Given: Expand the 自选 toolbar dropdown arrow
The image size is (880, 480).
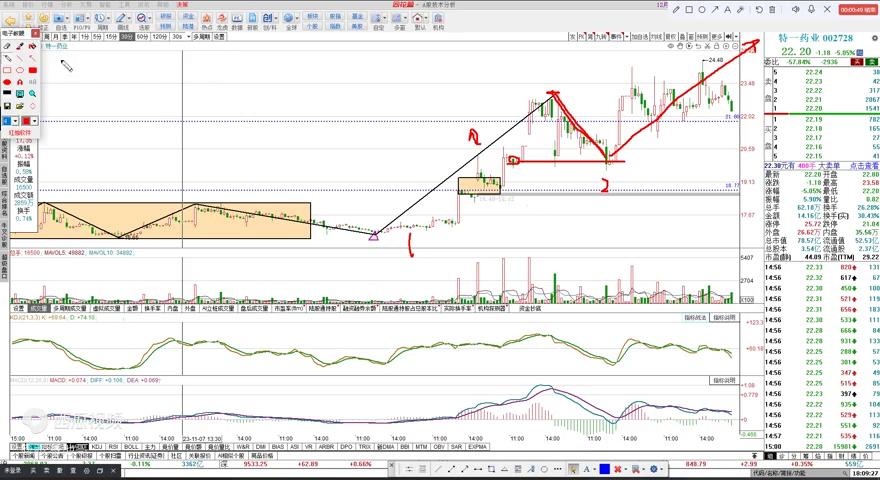Looking at the screenshot, I should pyautogui.click(x=68, y=19).
